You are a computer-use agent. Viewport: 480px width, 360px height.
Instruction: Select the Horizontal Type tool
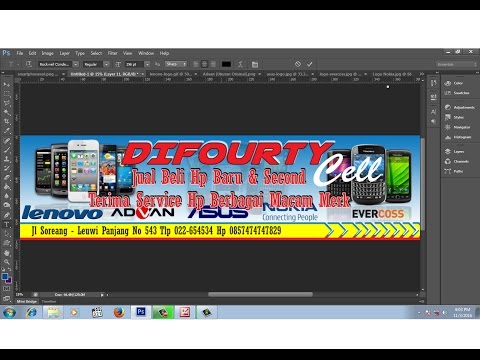pyautogui.click(x=7, y=225)
